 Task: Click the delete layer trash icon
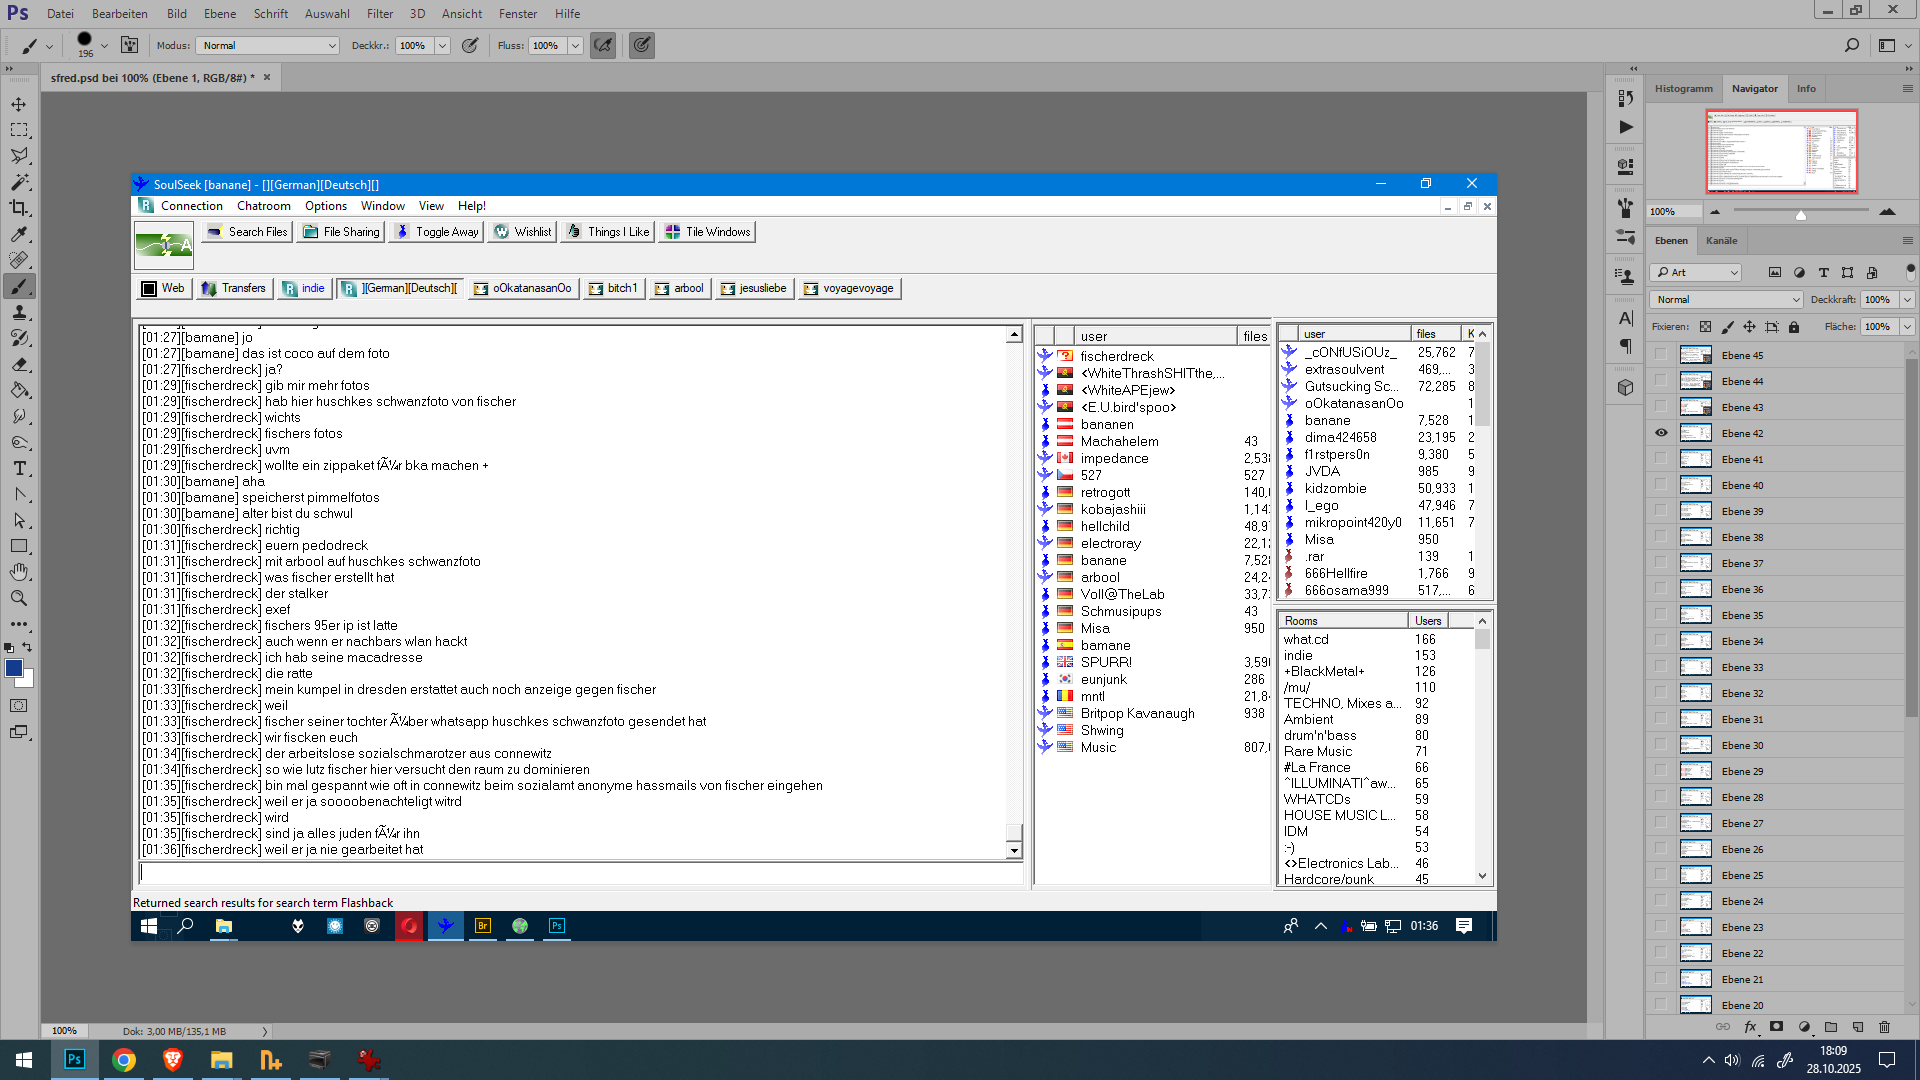[1884, 1027]
